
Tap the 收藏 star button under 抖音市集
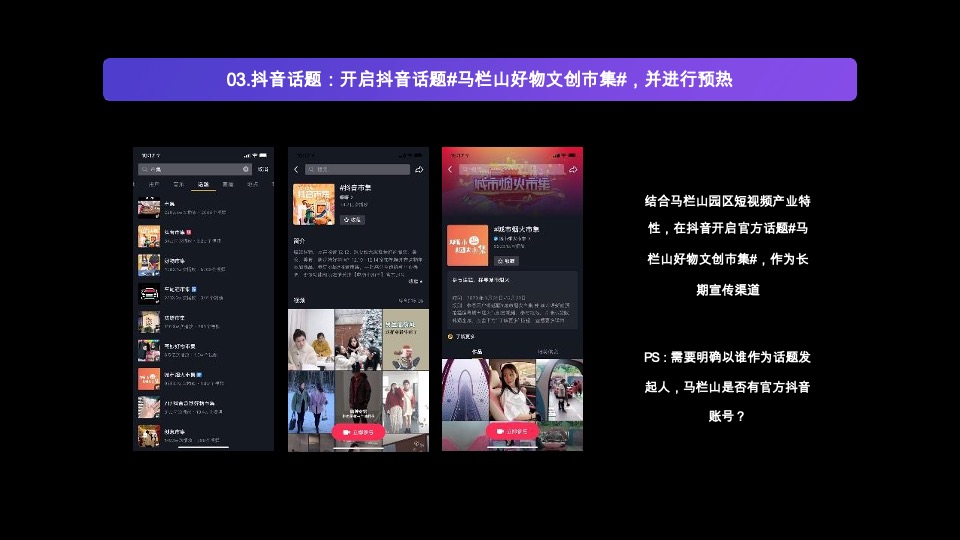(x=352, y=220)
